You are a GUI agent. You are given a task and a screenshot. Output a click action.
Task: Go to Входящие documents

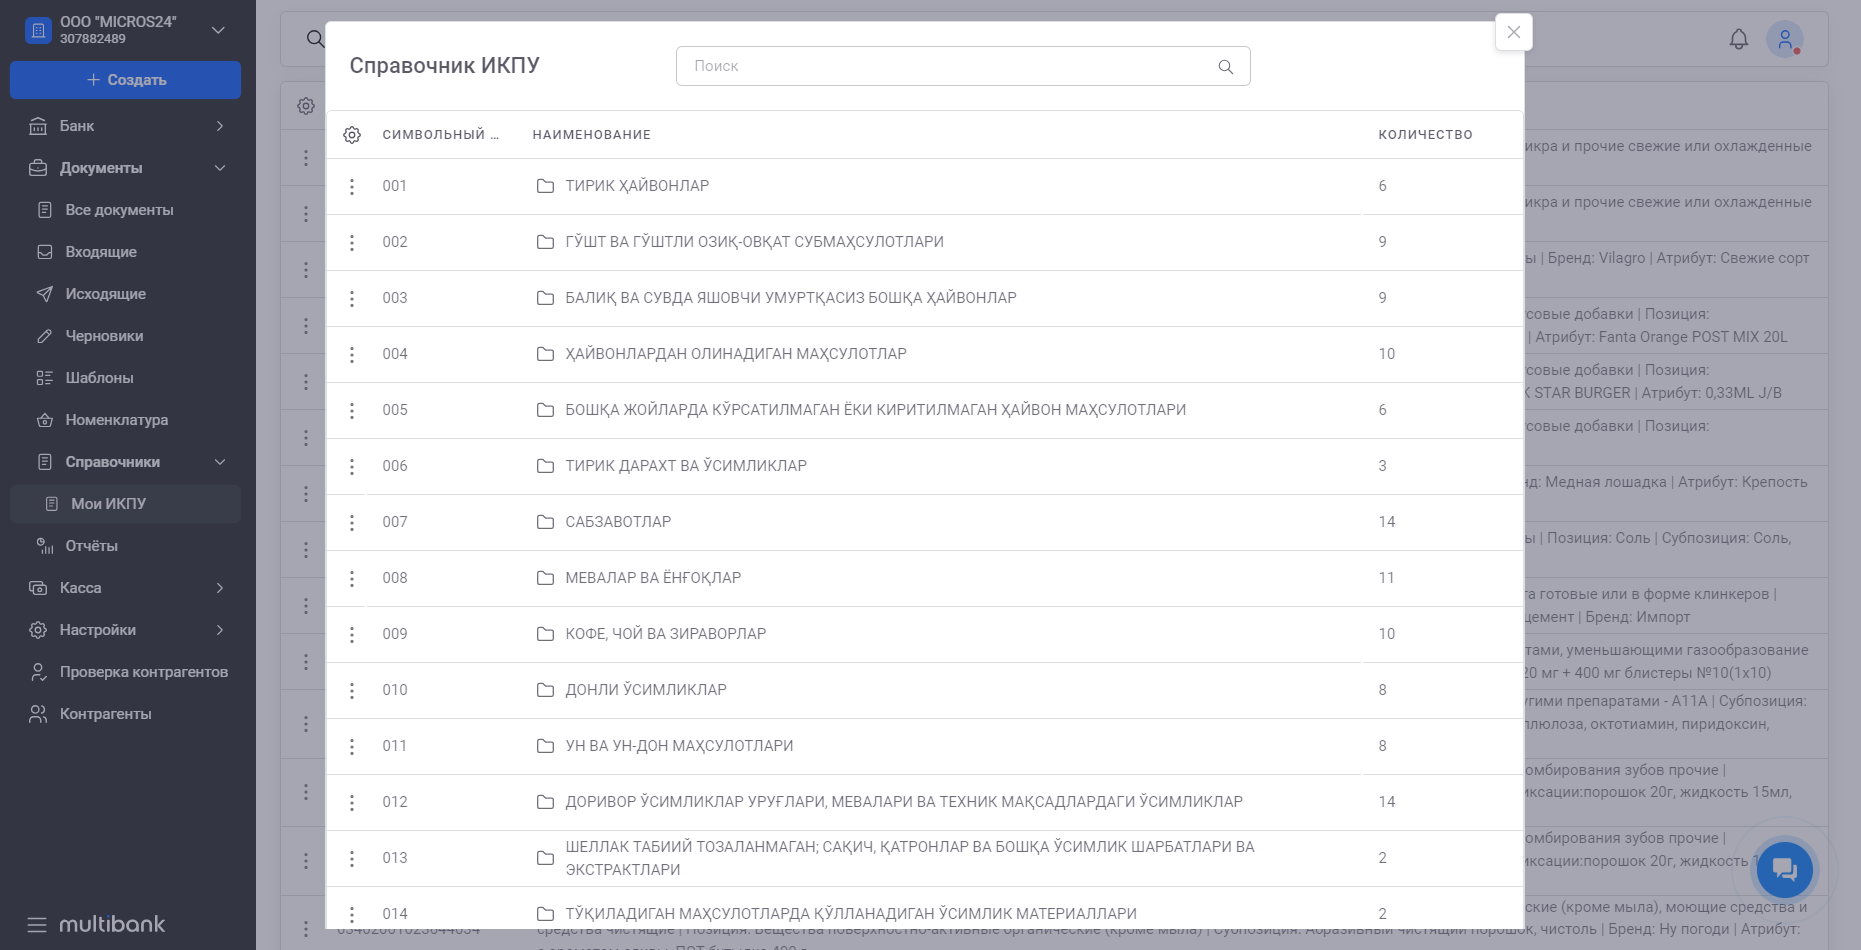[x=101, y=252]
